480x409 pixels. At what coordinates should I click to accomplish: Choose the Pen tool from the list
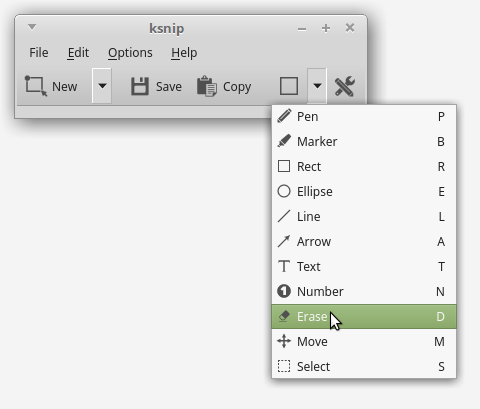tap(364, 117)
